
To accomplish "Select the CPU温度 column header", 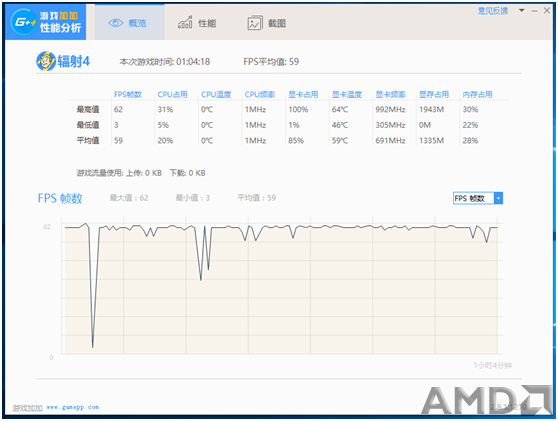I will (216, 94).
